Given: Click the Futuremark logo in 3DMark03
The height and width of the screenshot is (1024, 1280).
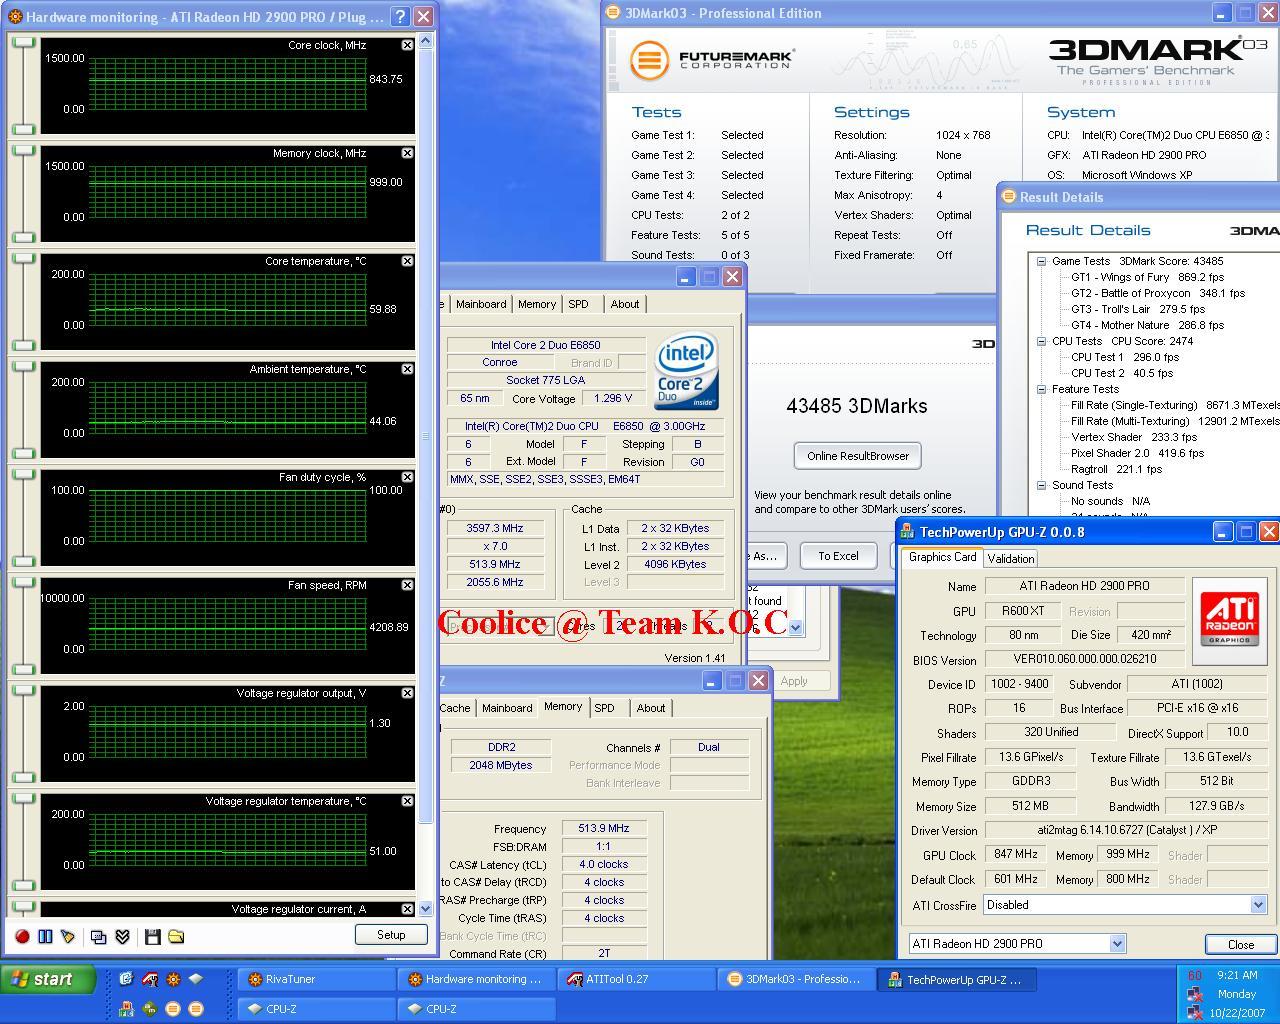Looking at the screenshot, I should [x=712, y=59].
